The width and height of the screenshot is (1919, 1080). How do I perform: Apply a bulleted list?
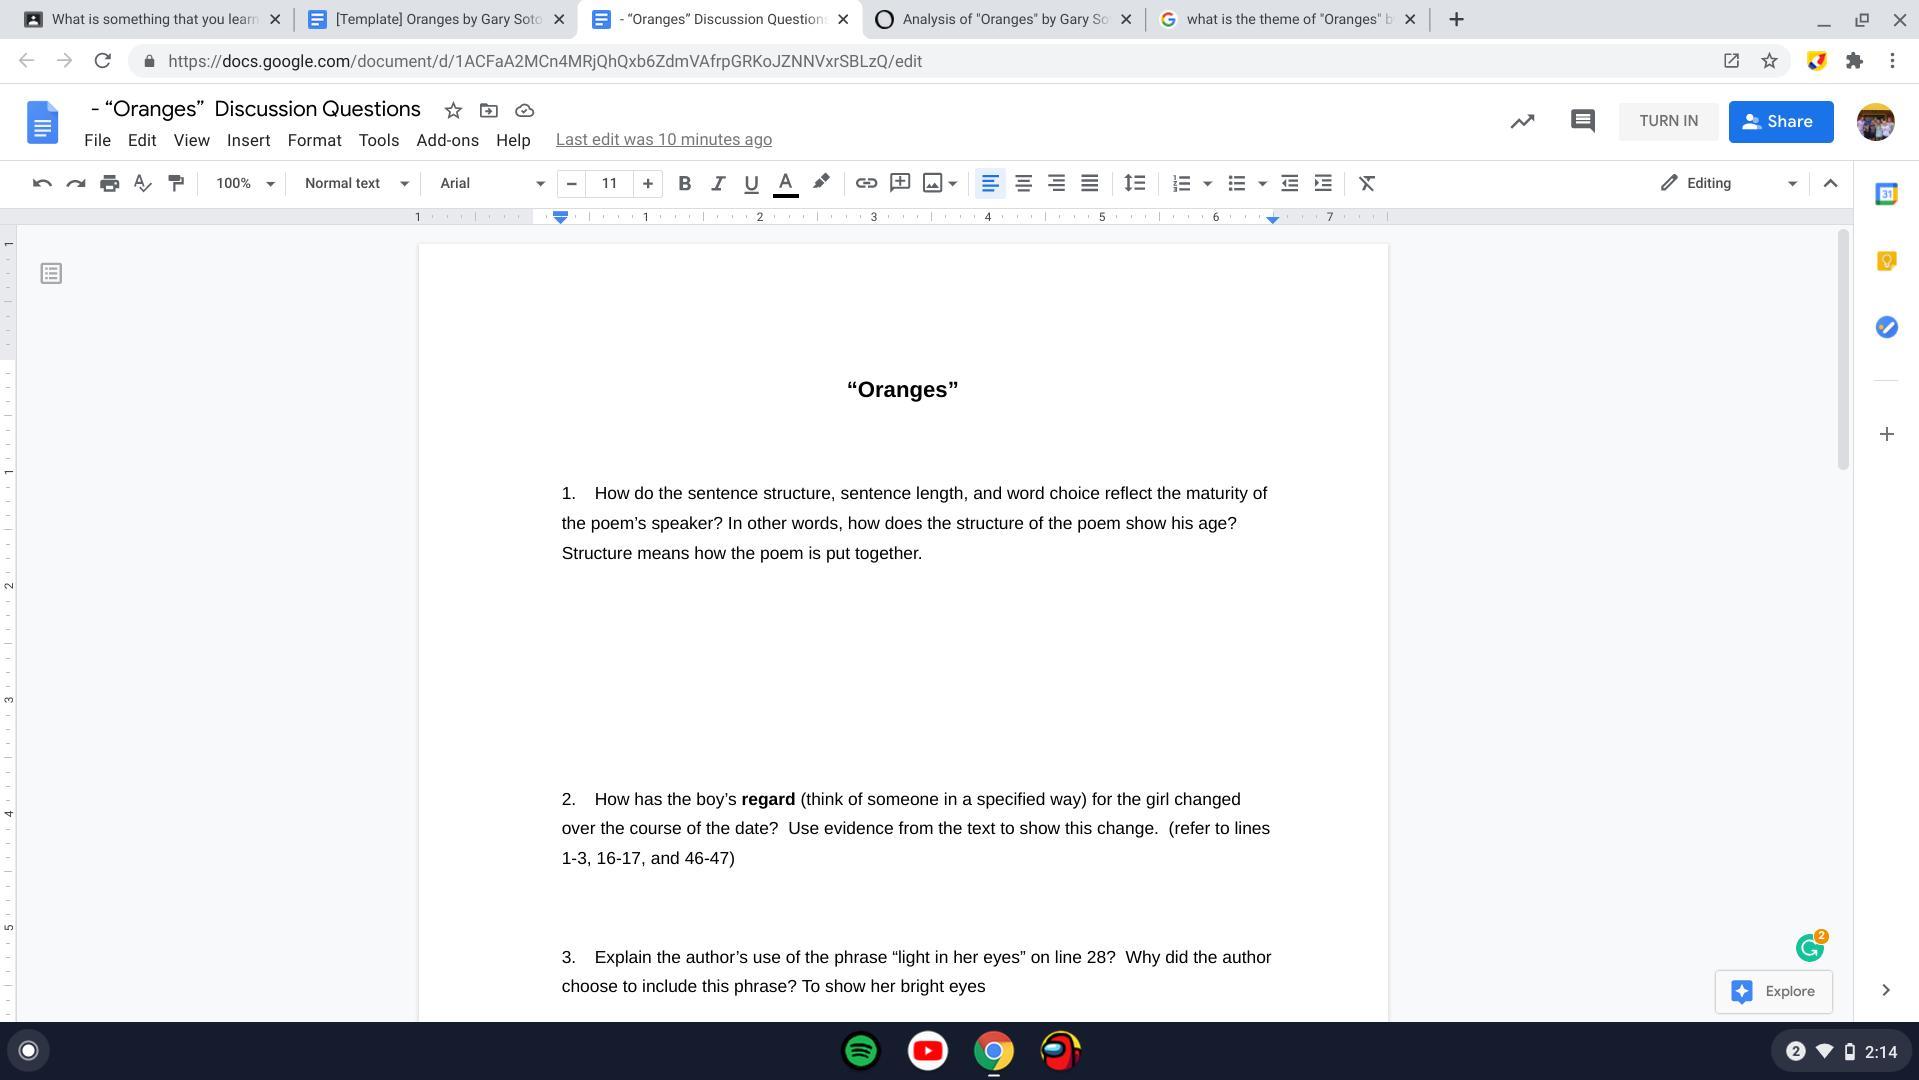1236,183
